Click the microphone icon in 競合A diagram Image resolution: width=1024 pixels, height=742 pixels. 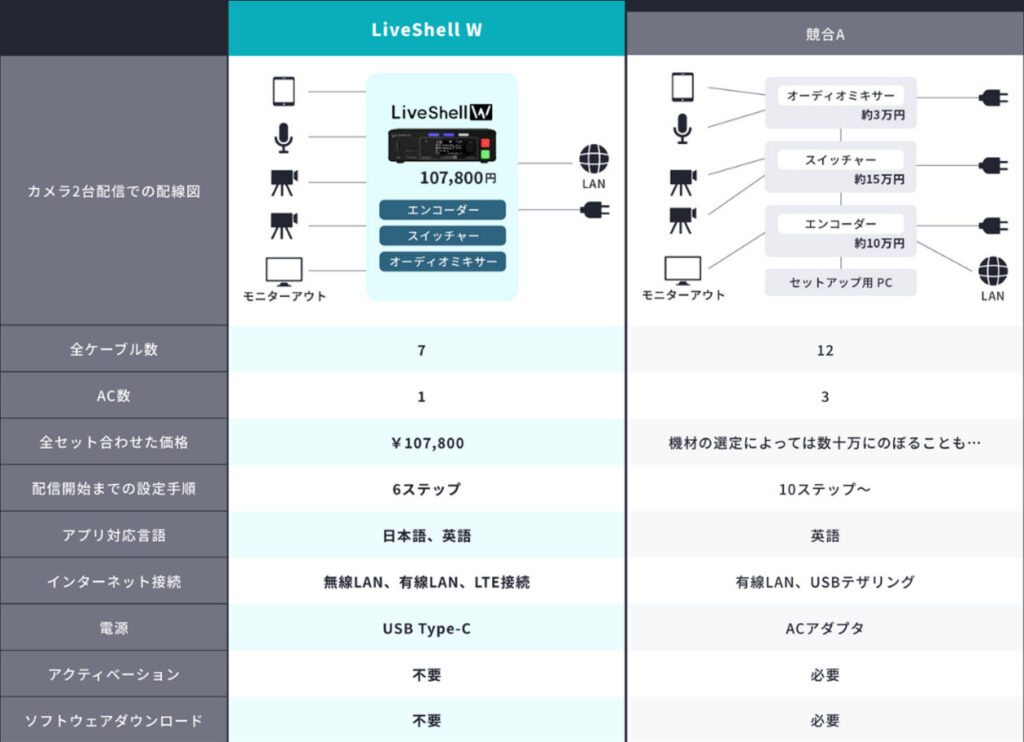click(x=682, y=128)
